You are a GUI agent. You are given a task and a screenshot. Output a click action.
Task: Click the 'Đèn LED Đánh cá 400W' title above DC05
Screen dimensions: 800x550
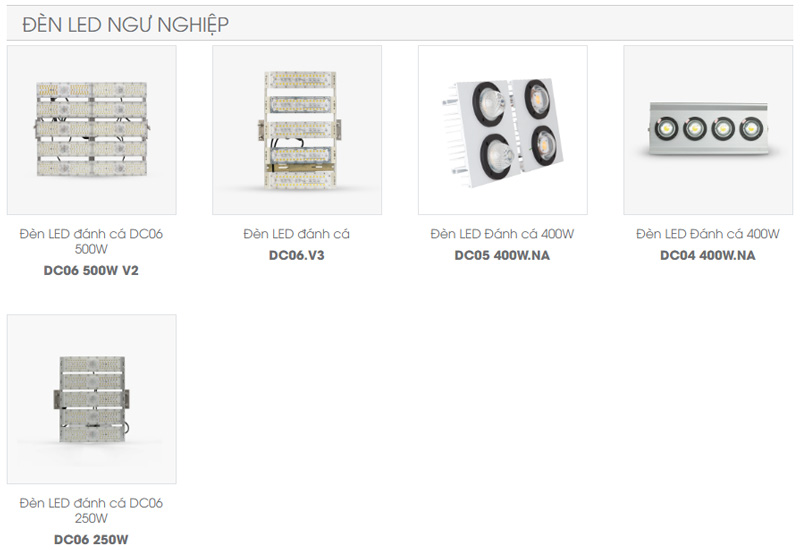click(503, 234)
